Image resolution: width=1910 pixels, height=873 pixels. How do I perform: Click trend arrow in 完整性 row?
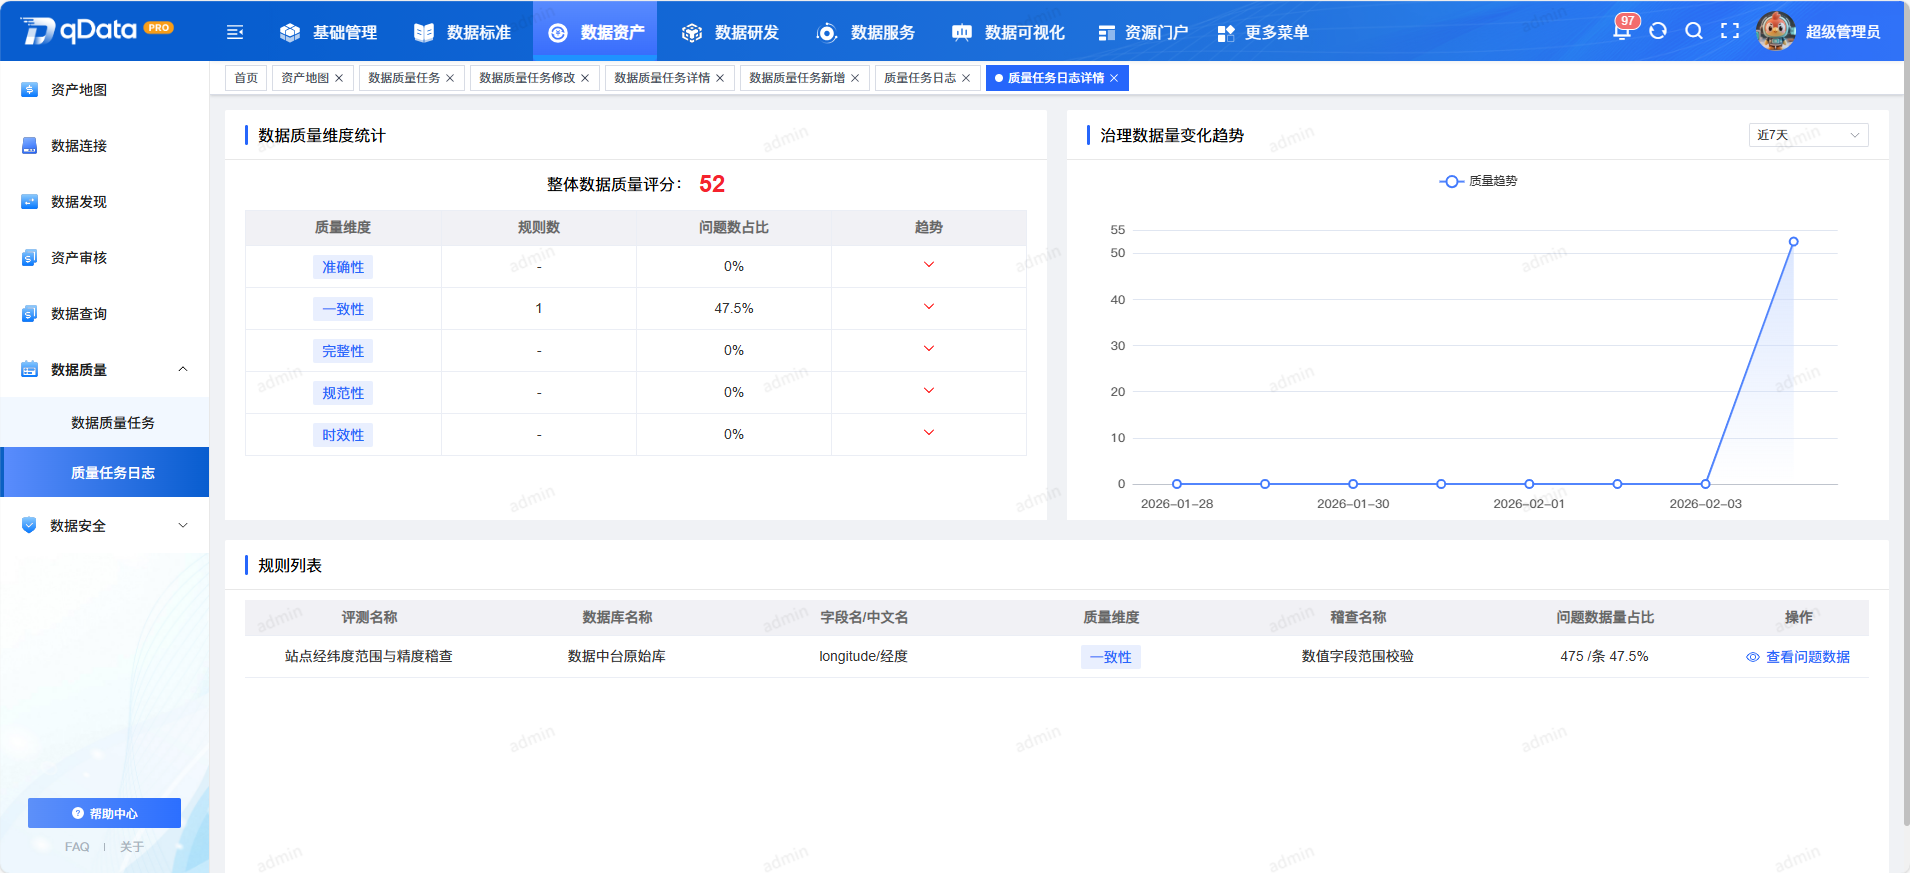tap(929, 349)
